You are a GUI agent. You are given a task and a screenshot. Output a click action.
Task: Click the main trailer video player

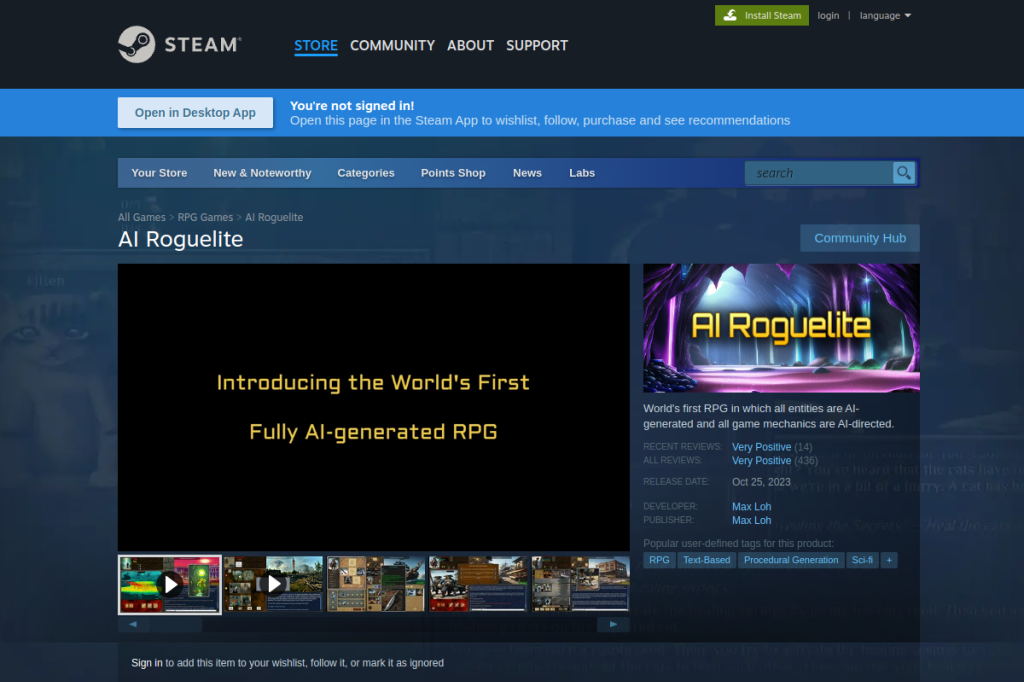click(374, 407)
